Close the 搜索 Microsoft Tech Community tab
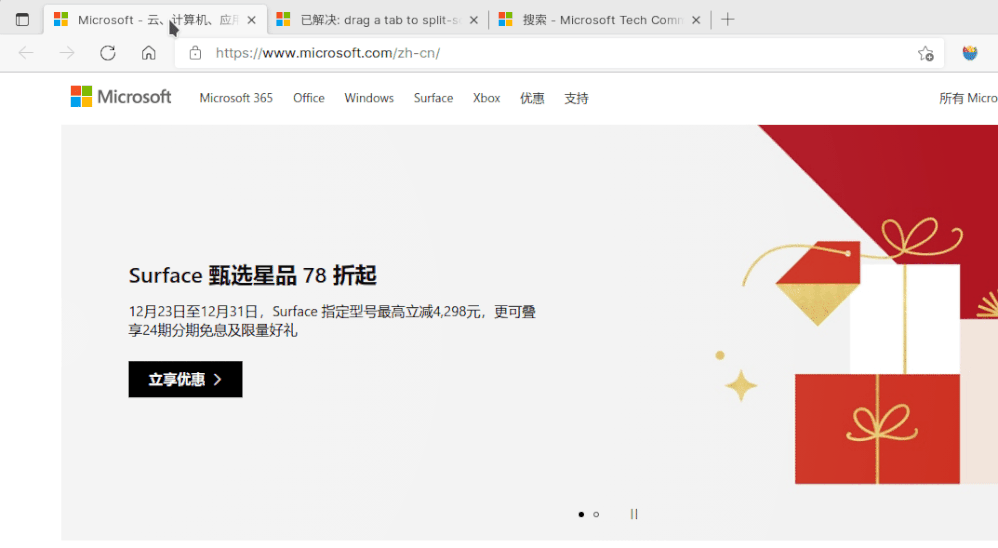This screenshot has height=548, width=998. [696, 20]
